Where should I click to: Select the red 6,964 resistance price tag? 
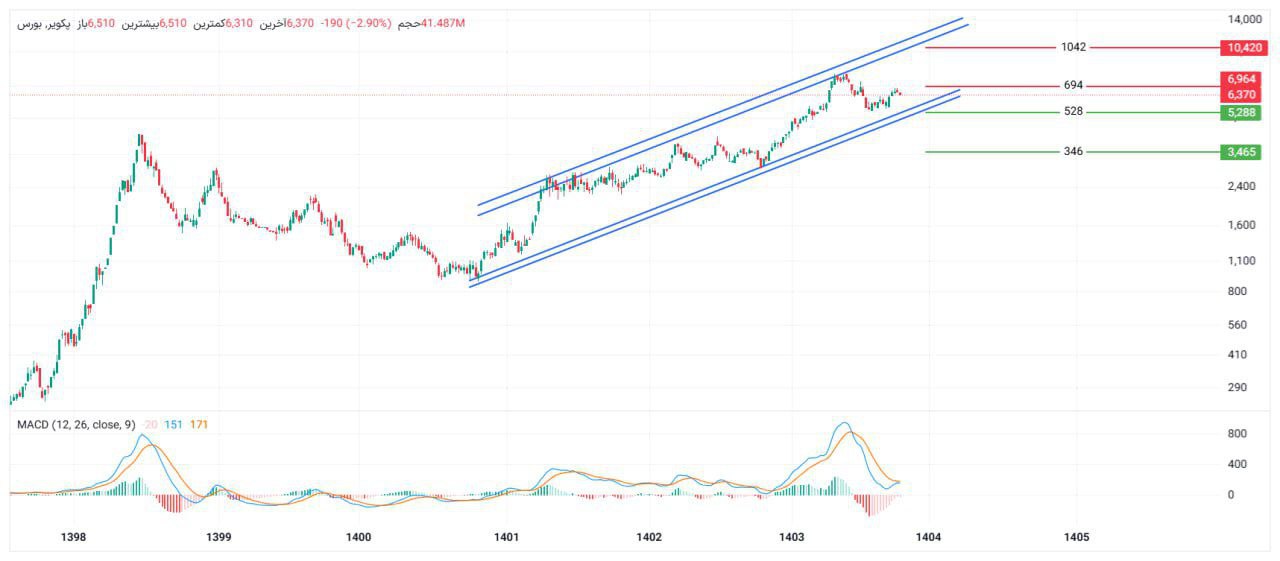pyautogui.click(x=1239, y=79)
